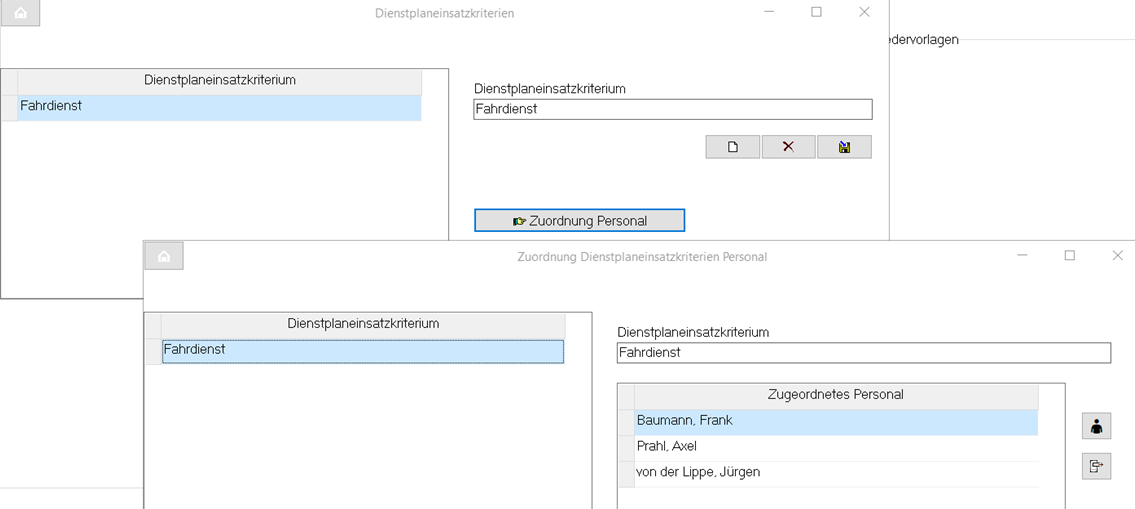Click the lower Dienstplaneinsatzkriterium text field
Viewport: 1135px width, 509px height.
pyautogui.click(x=864, y=353)
